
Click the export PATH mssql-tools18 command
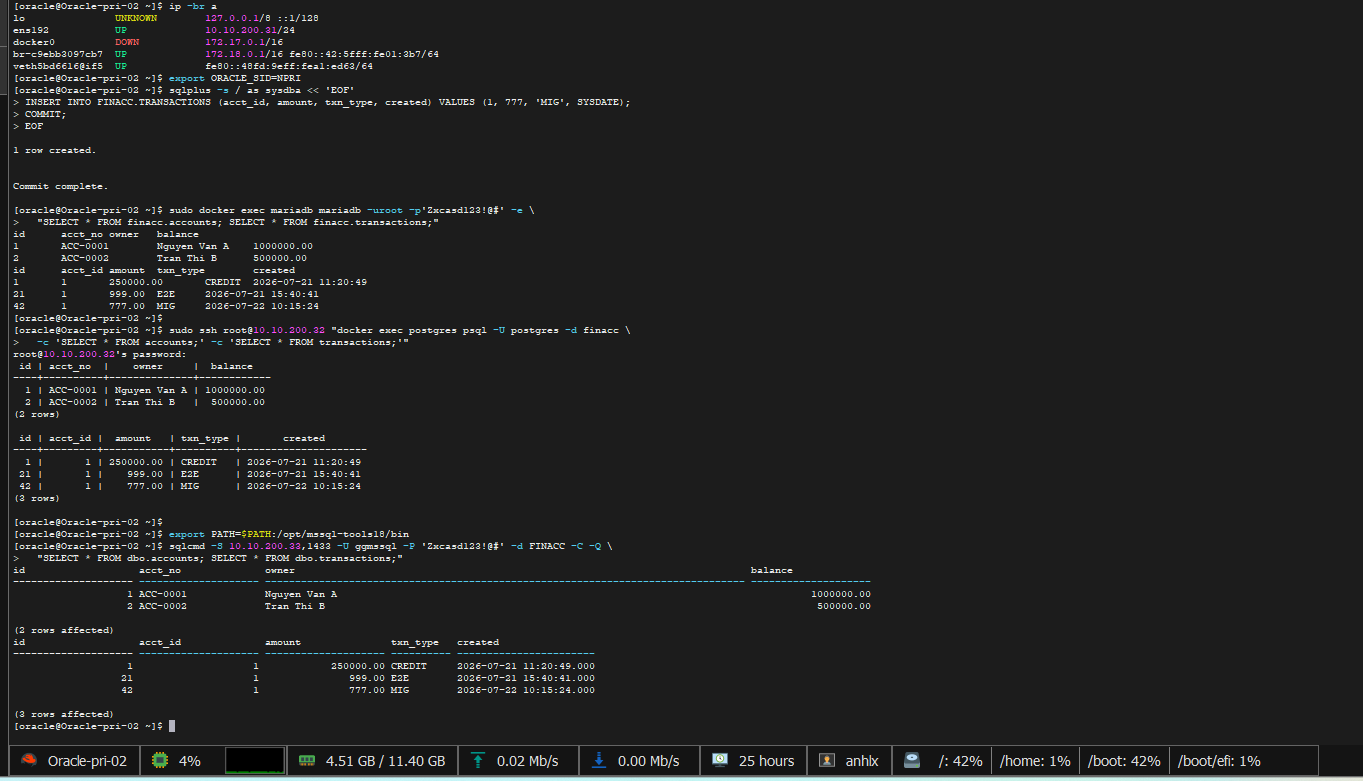tap(290, 534)
